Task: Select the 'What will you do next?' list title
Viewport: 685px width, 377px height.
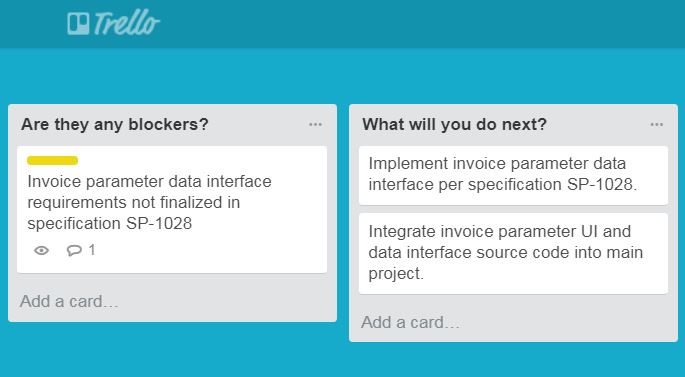Action: [x=454, y=124]
